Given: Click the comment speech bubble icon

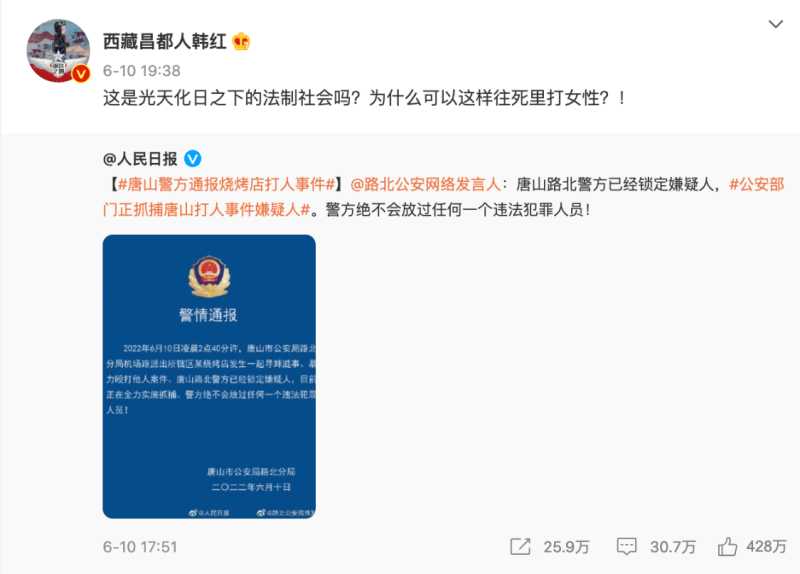Looking at the screenshot, I should tap(627, 546).
